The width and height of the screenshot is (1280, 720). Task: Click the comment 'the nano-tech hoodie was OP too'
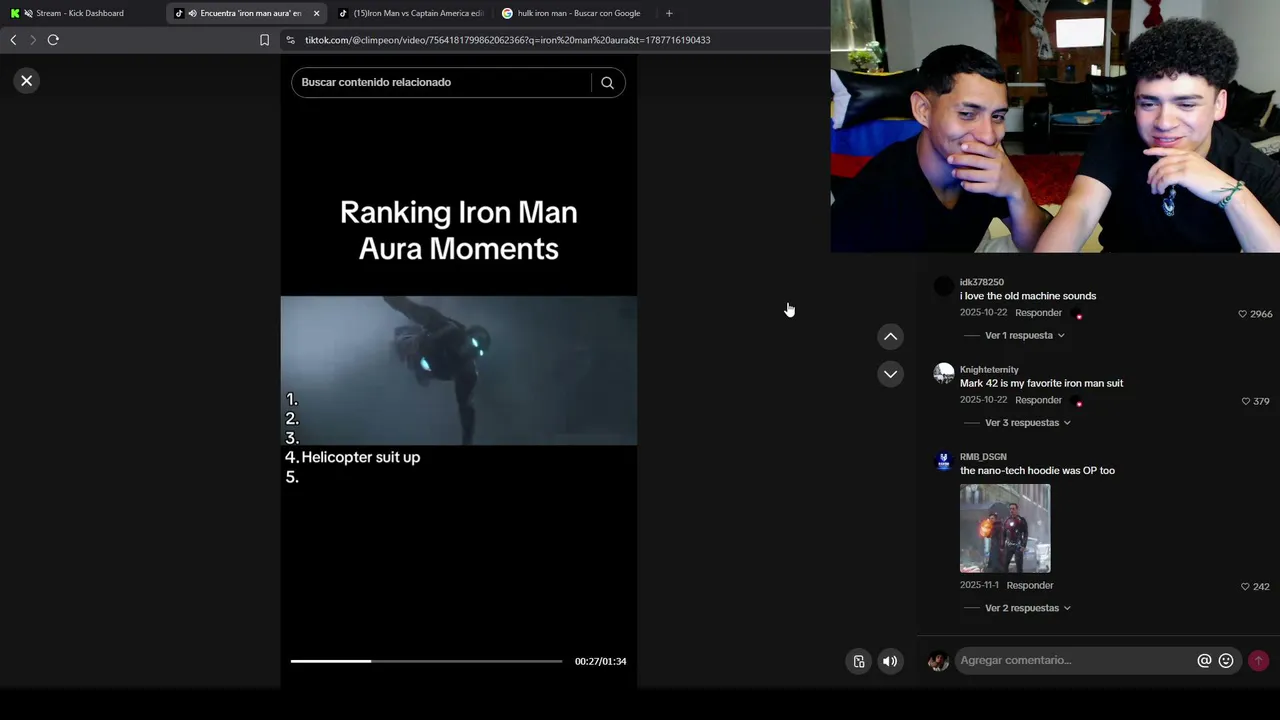click(x=1037, y=470)
